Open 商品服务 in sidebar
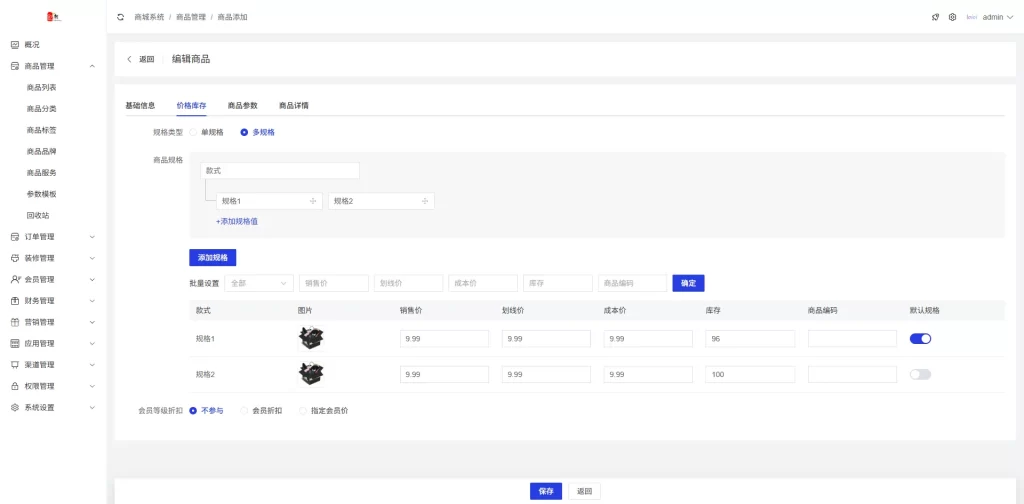Viewport: 1024px width, 504px height. (x=41, y=173)
